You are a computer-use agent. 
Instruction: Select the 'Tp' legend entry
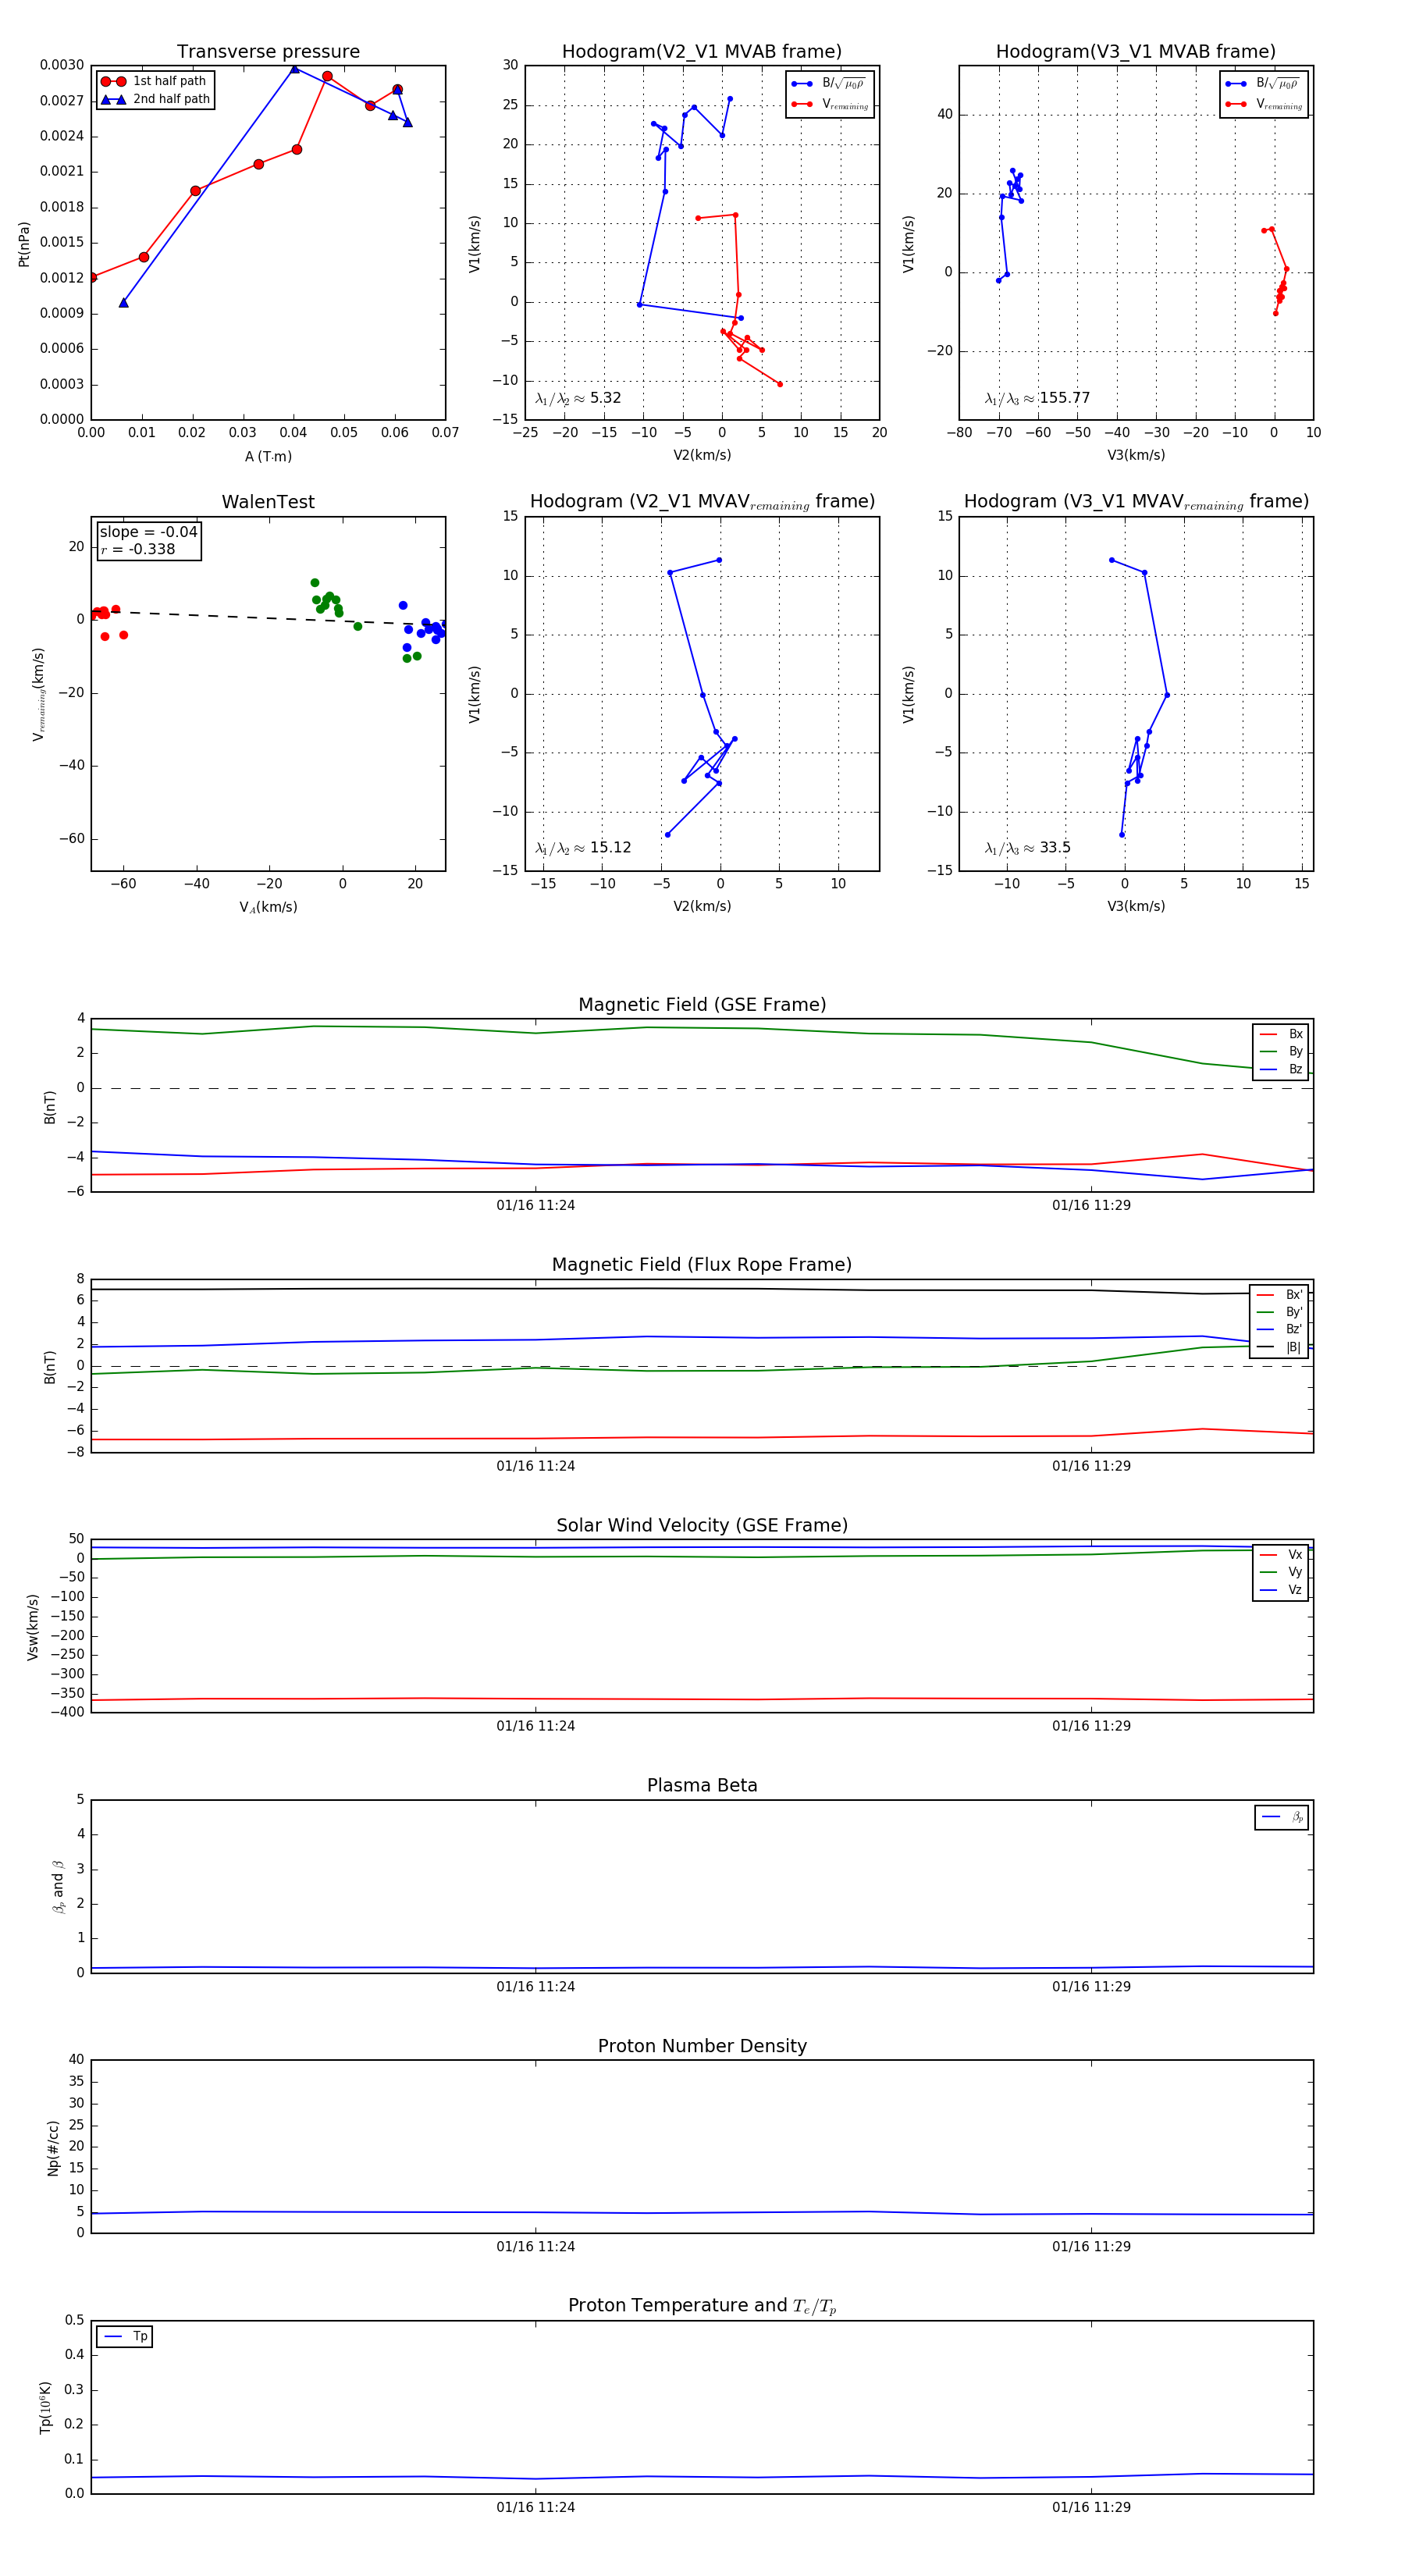pos(125,2336)
